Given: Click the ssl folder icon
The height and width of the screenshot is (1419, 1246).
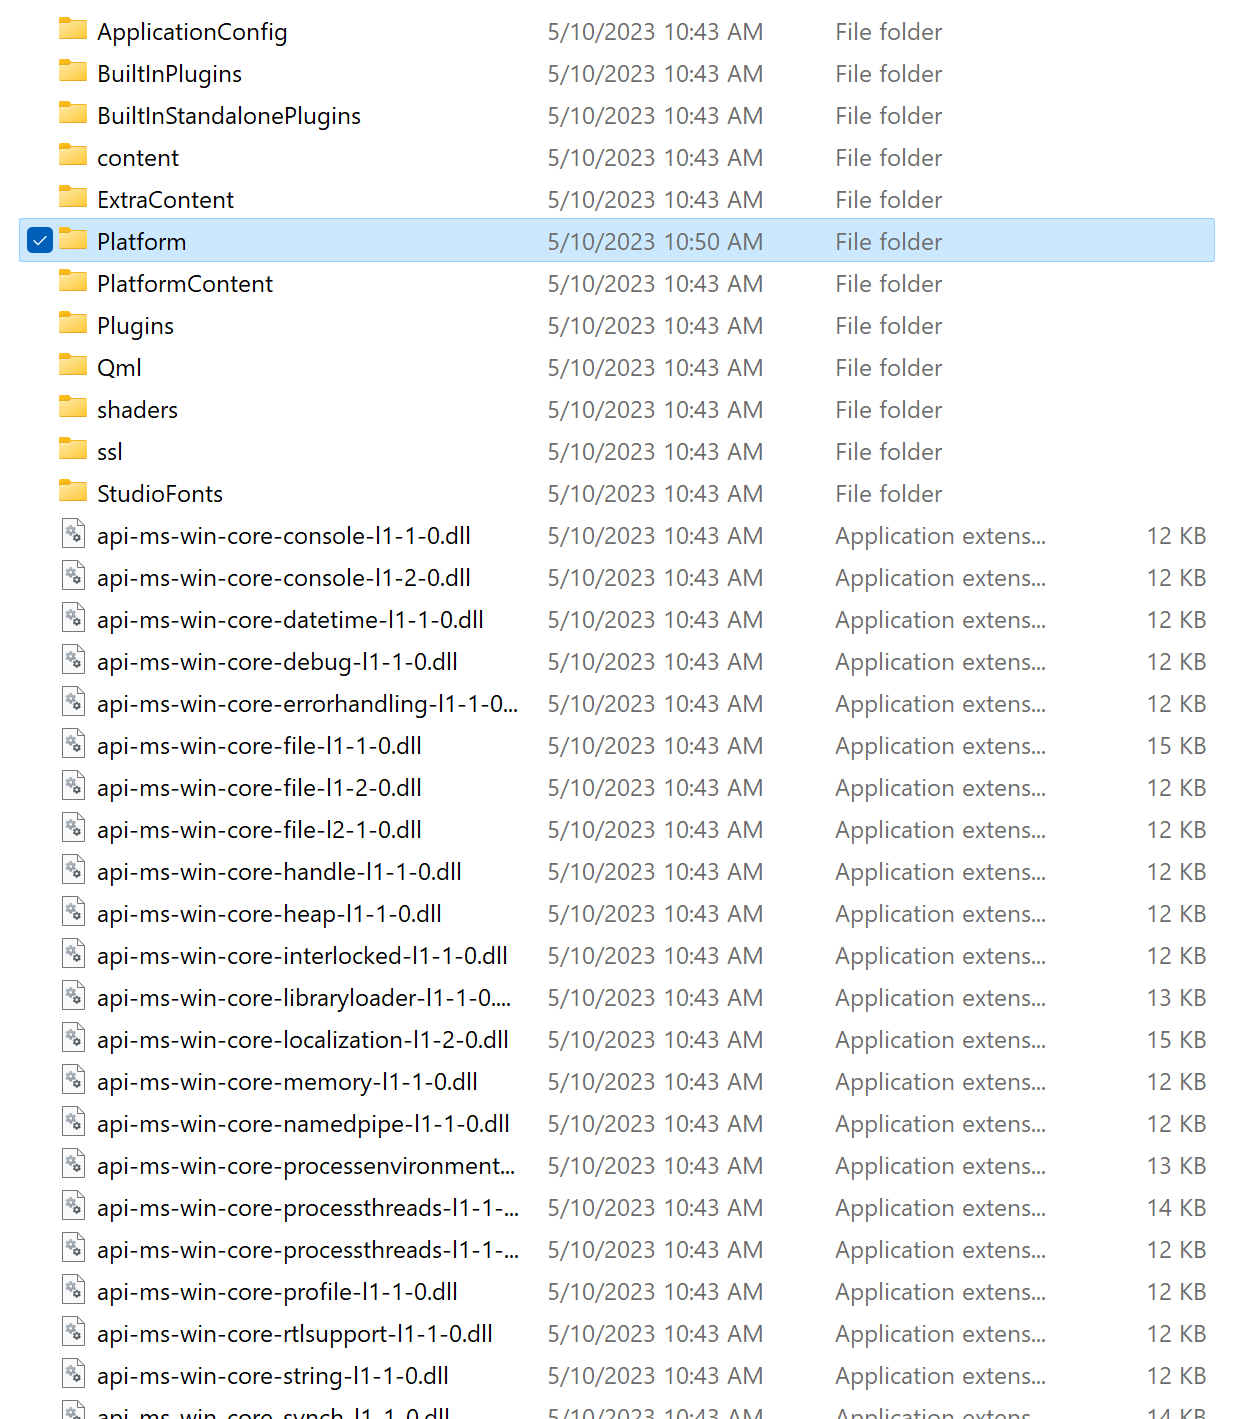Looking at the screenshot, I should (73, 451).
